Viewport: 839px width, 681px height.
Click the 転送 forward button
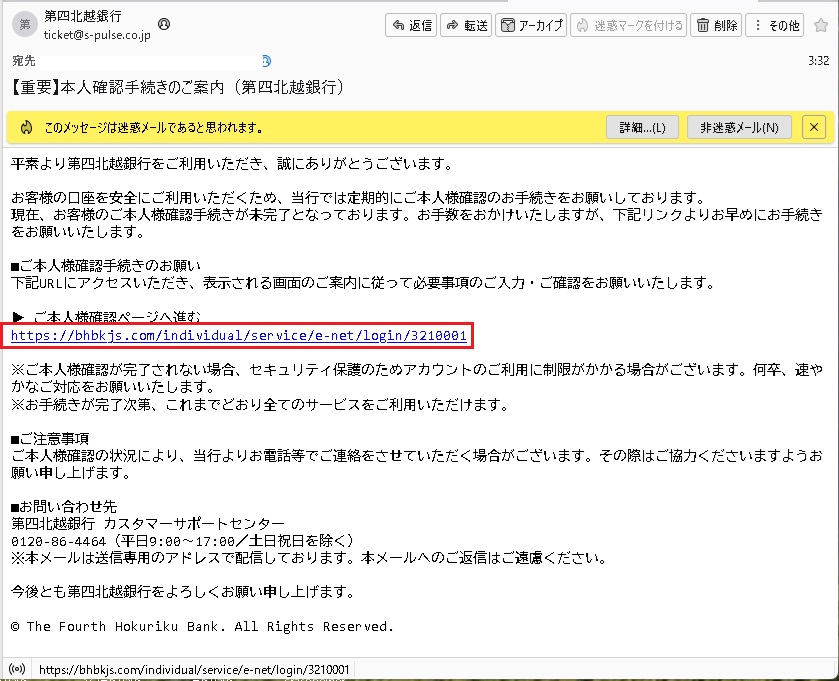tap(466, 25)
